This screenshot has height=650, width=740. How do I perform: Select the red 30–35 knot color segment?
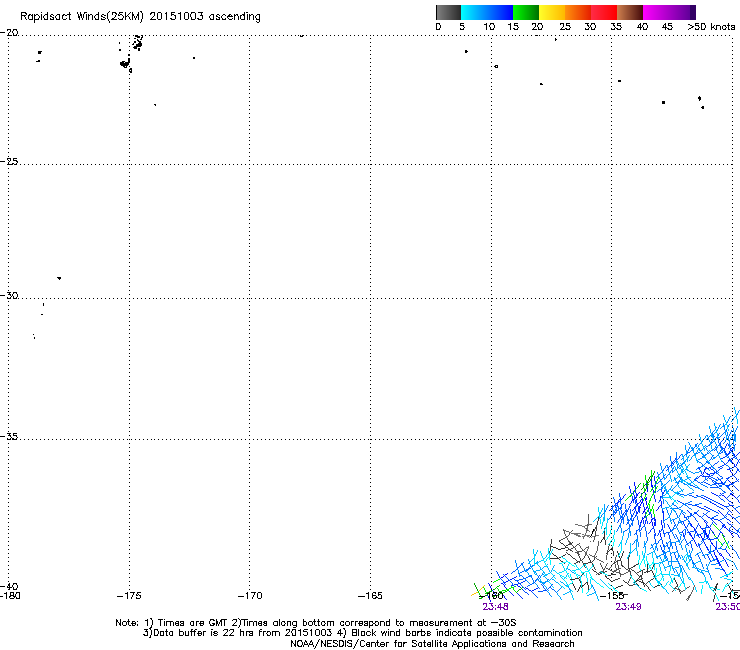(604, 12)
